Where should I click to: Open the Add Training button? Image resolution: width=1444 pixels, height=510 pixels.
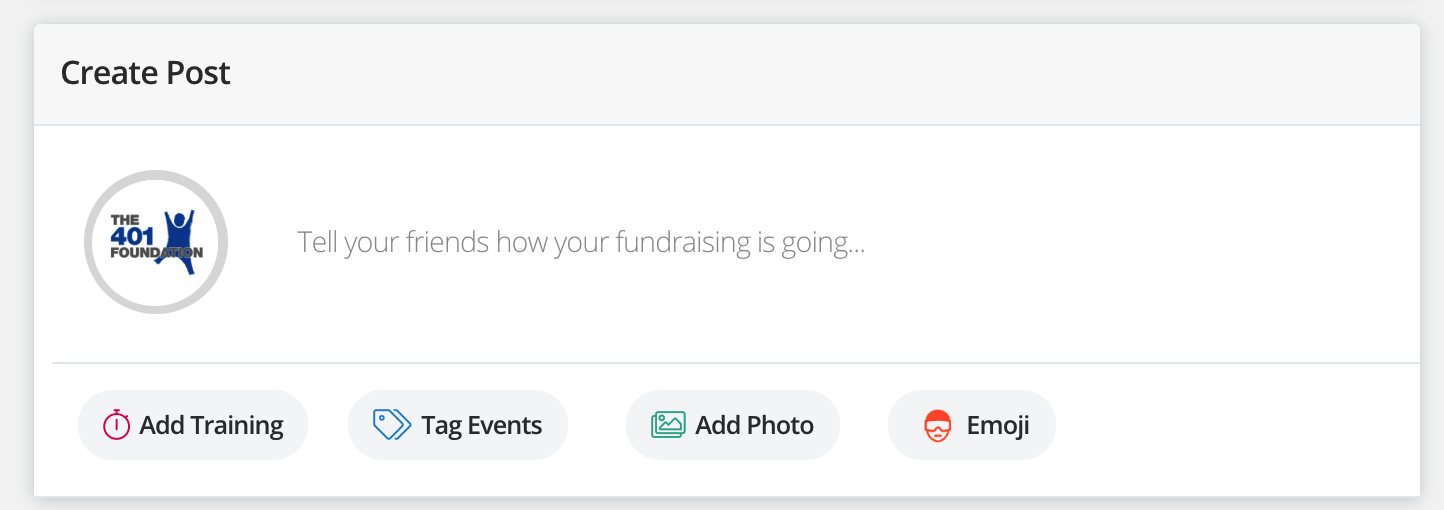pos(193,425)
